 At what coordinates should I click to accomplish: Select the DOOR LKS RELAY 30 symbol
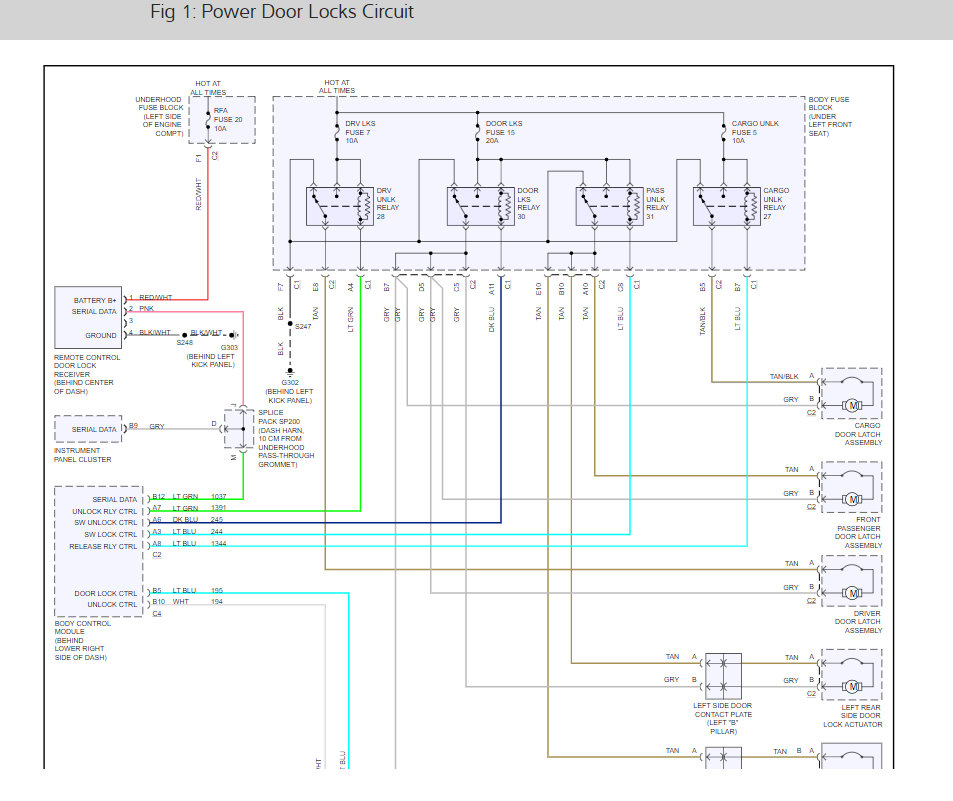[x=481, y=207]
